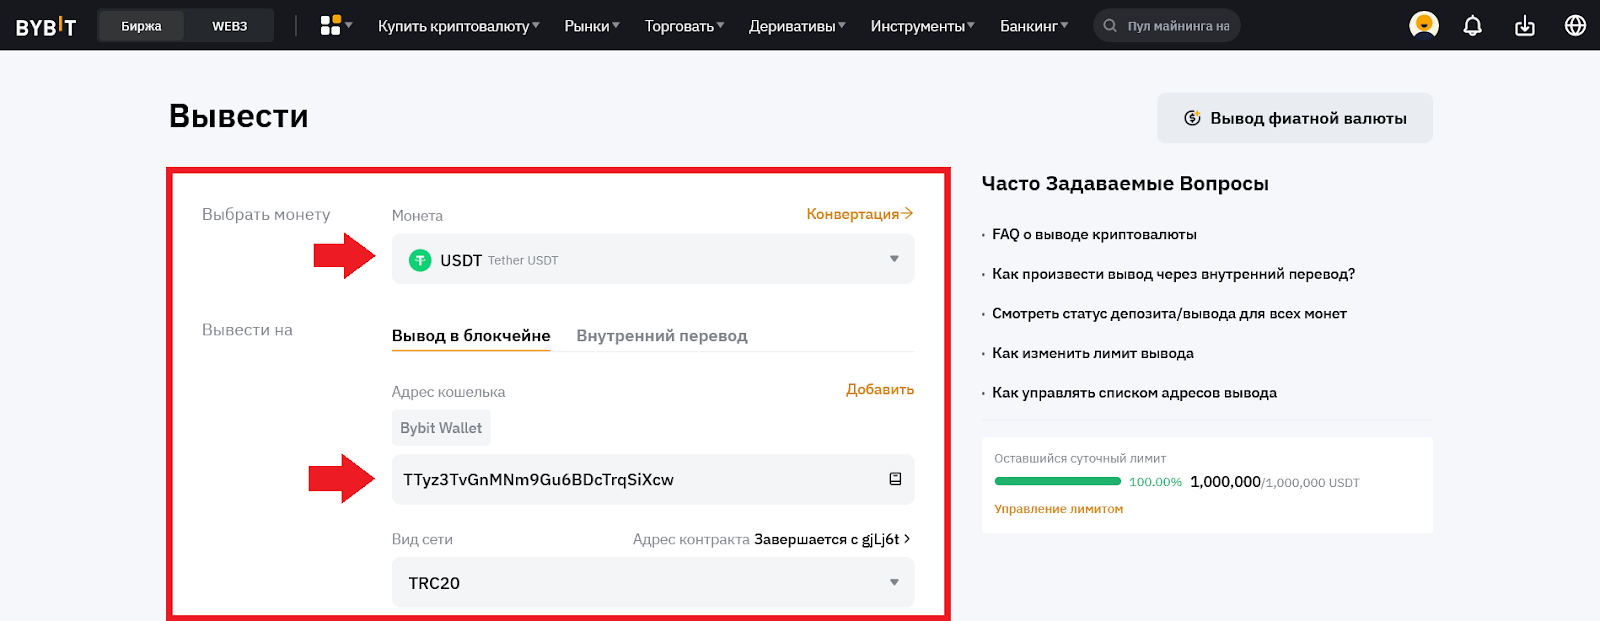Expand the apps grid dropdown arrow
1600x621 pixels.
pos(348,25)
